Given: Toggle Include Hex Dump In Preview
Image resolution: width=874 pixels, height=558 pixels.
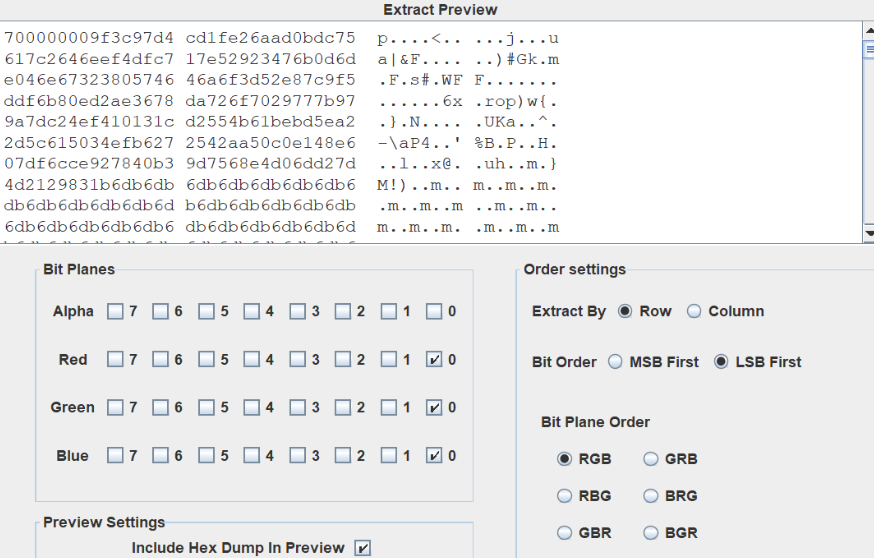Looking at the screenshot, I should (x=362, y=548).
